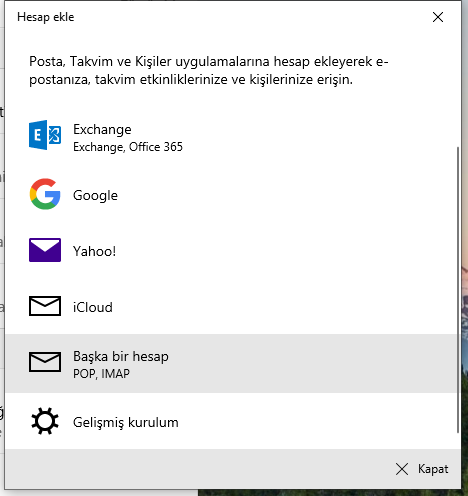Click the 'POP, IMAP' subtitle
This screenshot has width=468, height=496.
(101, 374)
